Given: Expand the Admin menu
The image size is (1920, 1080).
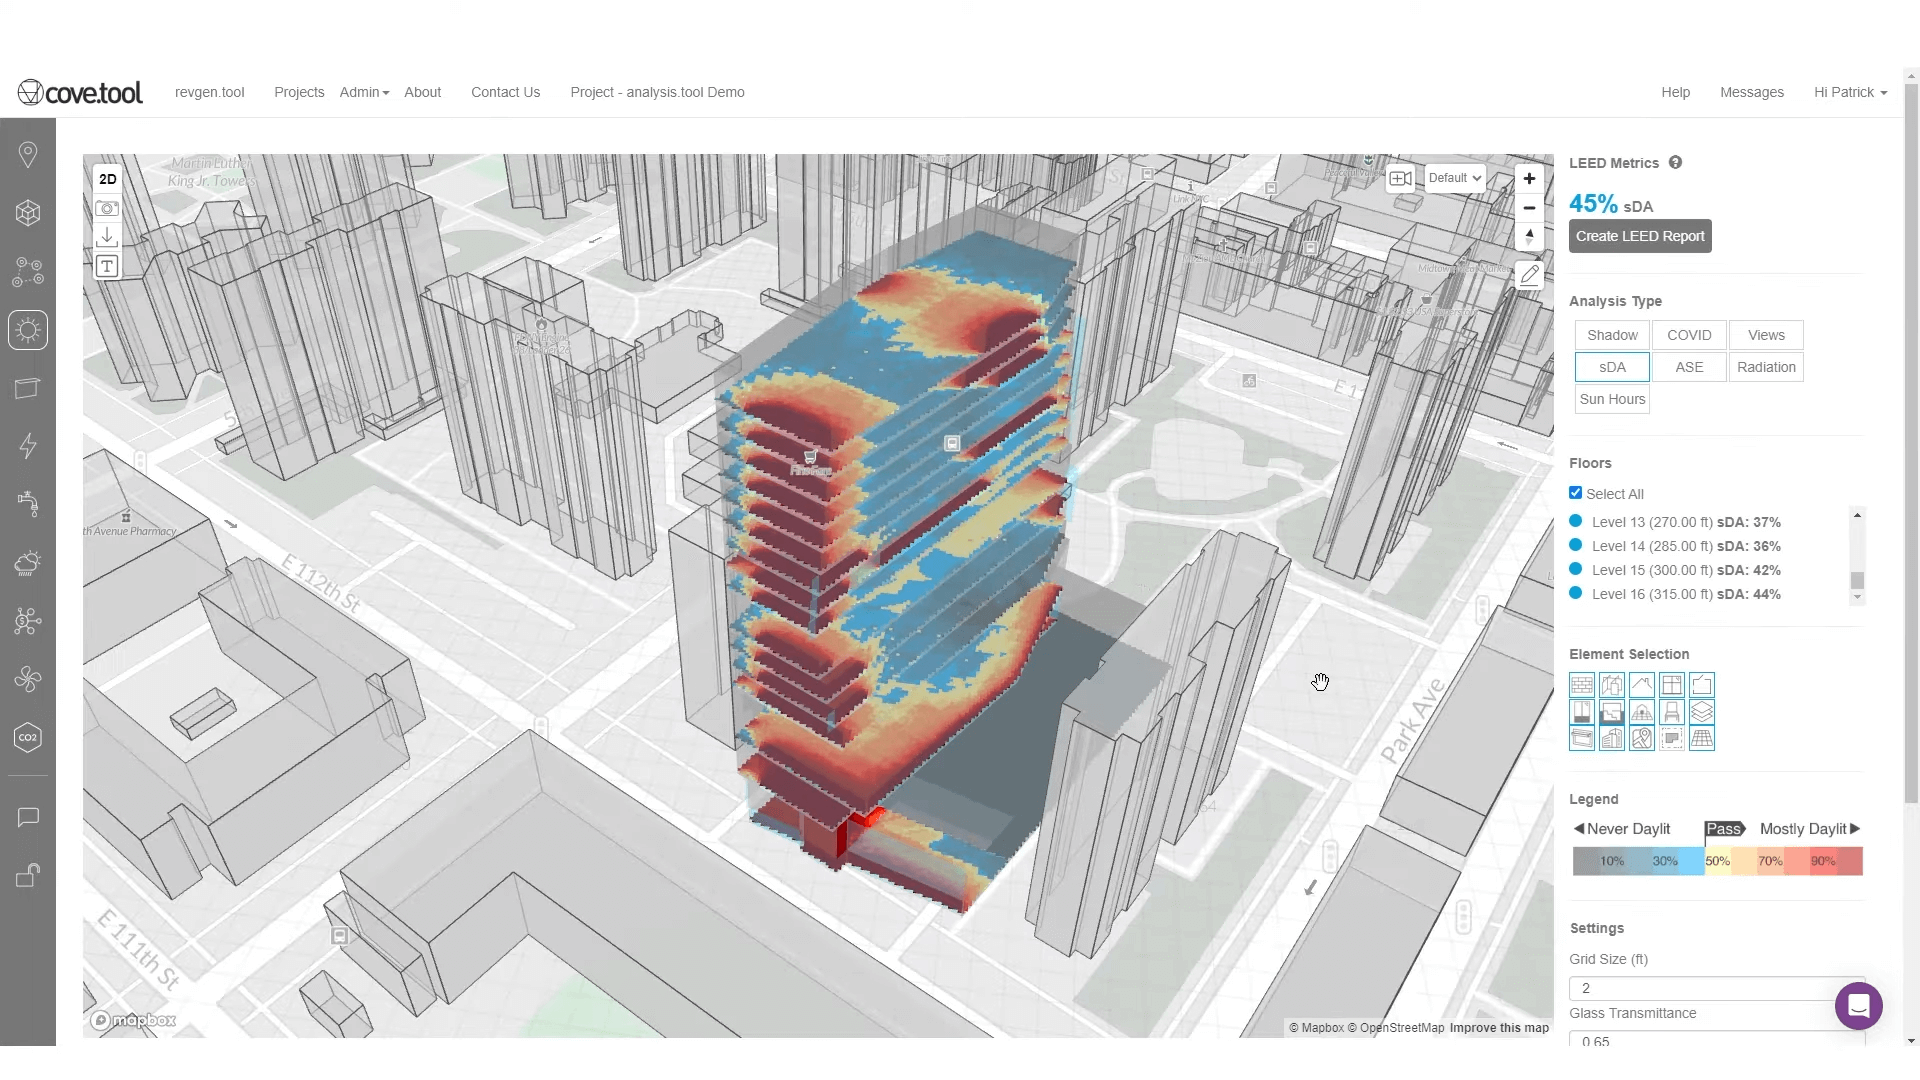Looking at the screenshot, I should click(364, 92).
